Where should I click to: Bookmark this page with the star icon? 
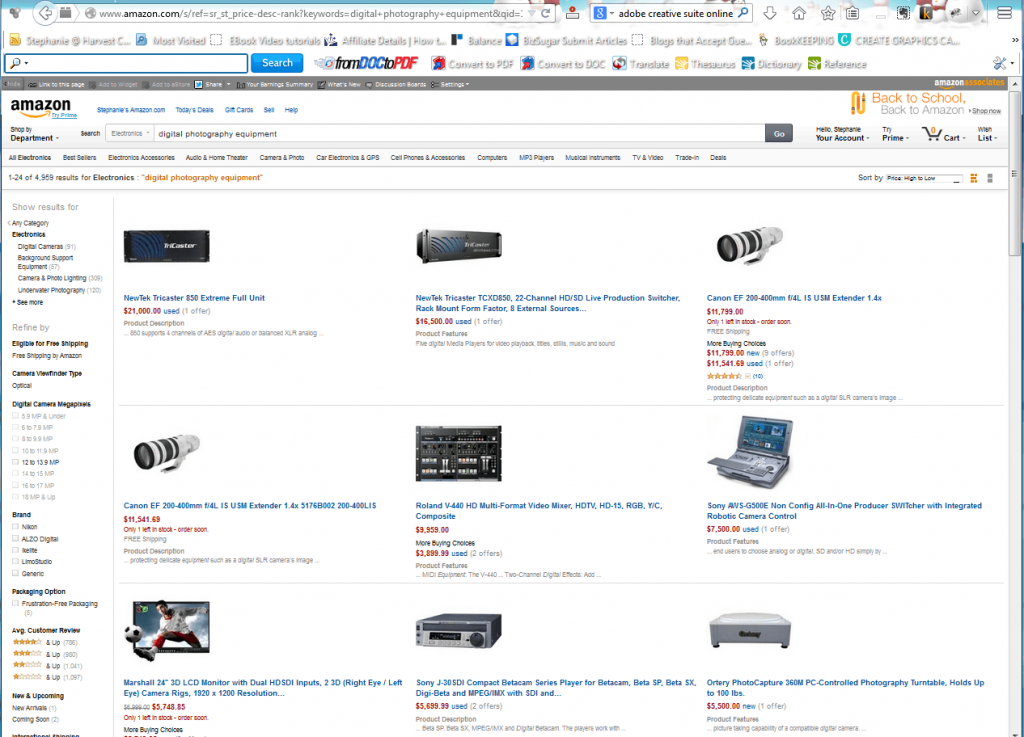pyautogui.click(x=827, y=13)
